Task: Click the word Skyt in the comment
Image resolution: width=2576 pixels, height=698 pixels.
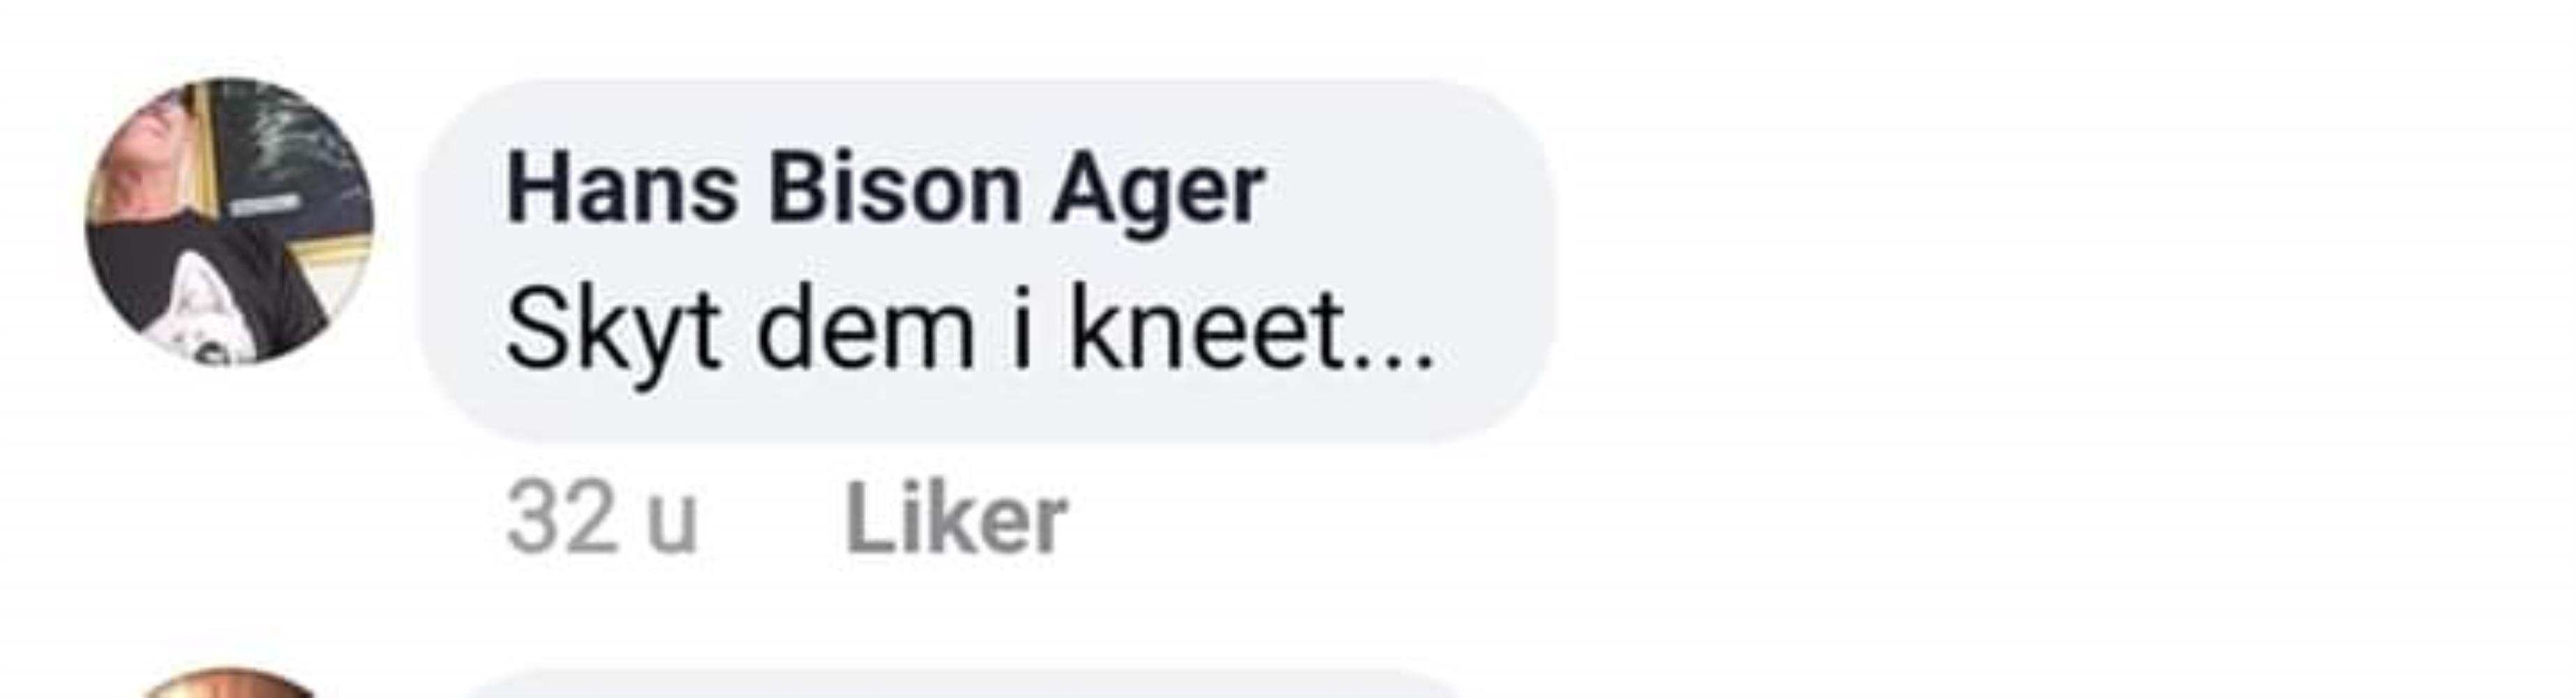Action: (x=612, y=334)
